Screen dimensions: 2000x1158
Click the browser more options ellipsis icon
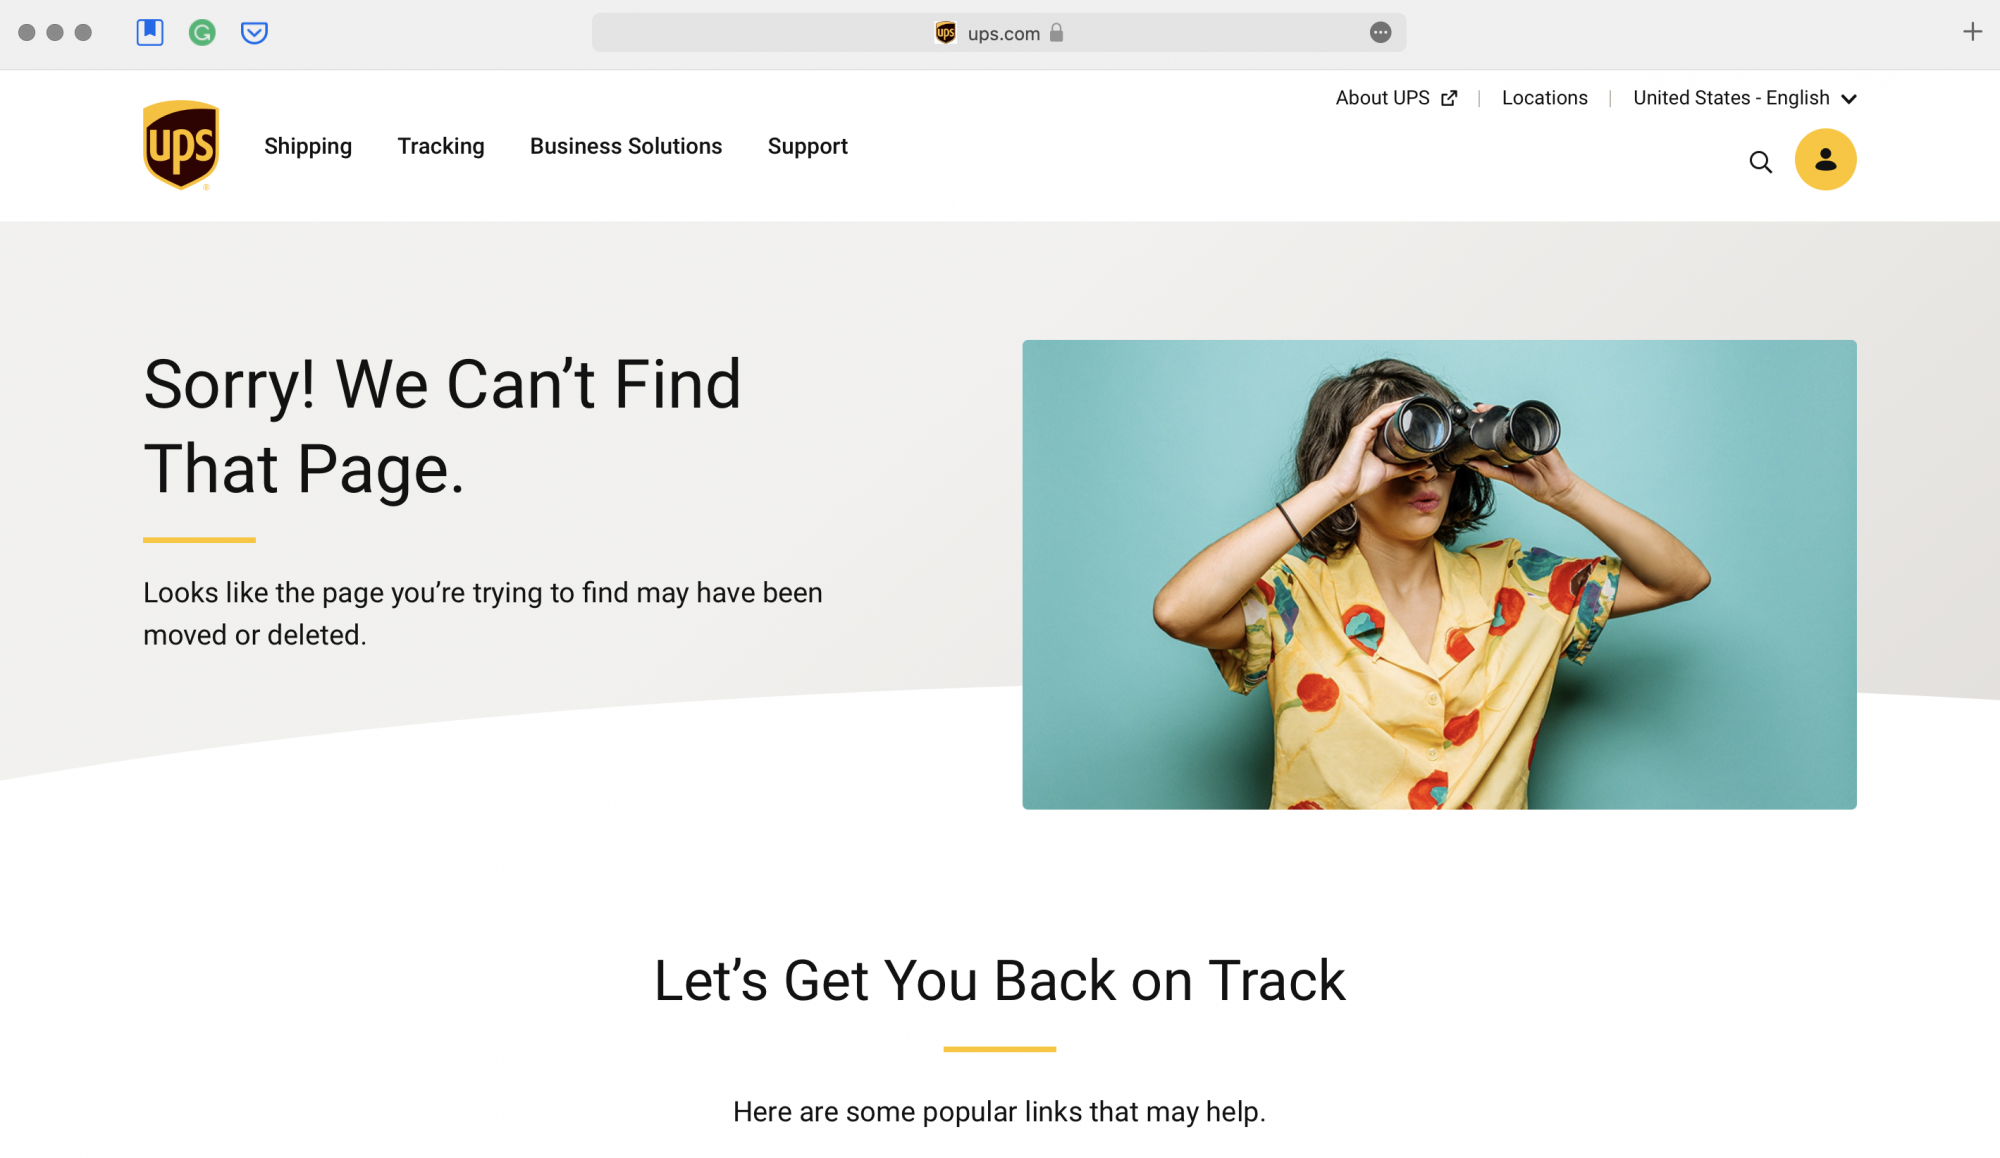pyautogui.click(x=1380, y=30)
